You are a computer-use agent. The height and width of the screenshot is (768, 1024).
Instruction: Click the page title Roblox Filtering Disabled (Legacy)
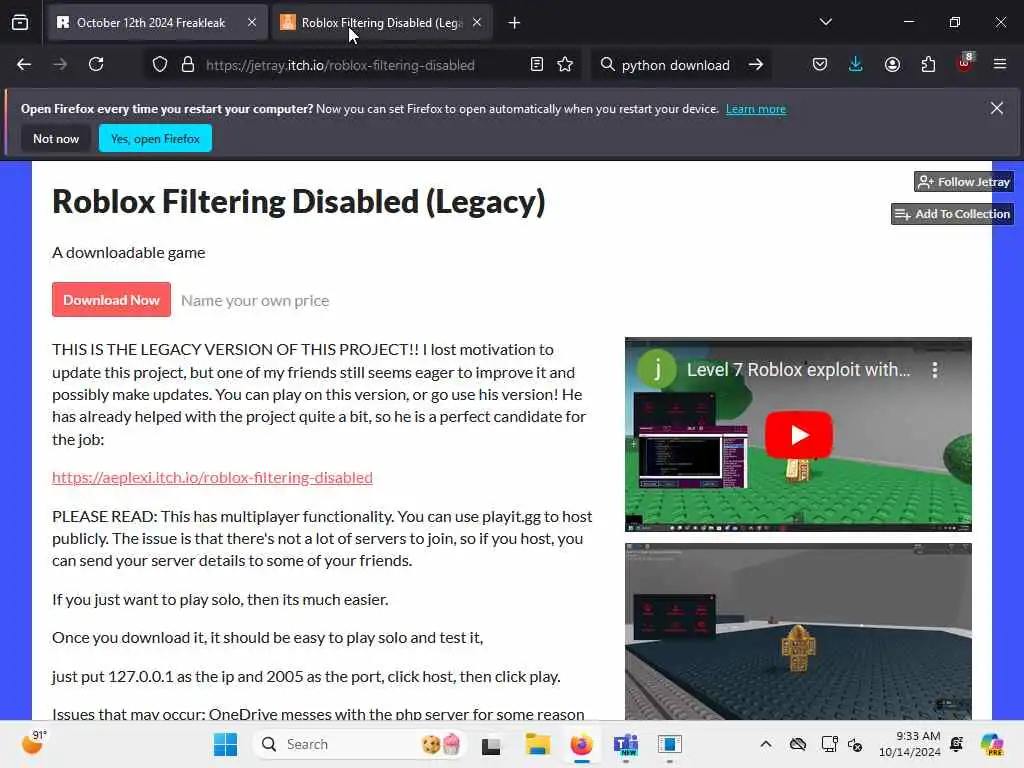pyautogui.click(x=298, y=202)
